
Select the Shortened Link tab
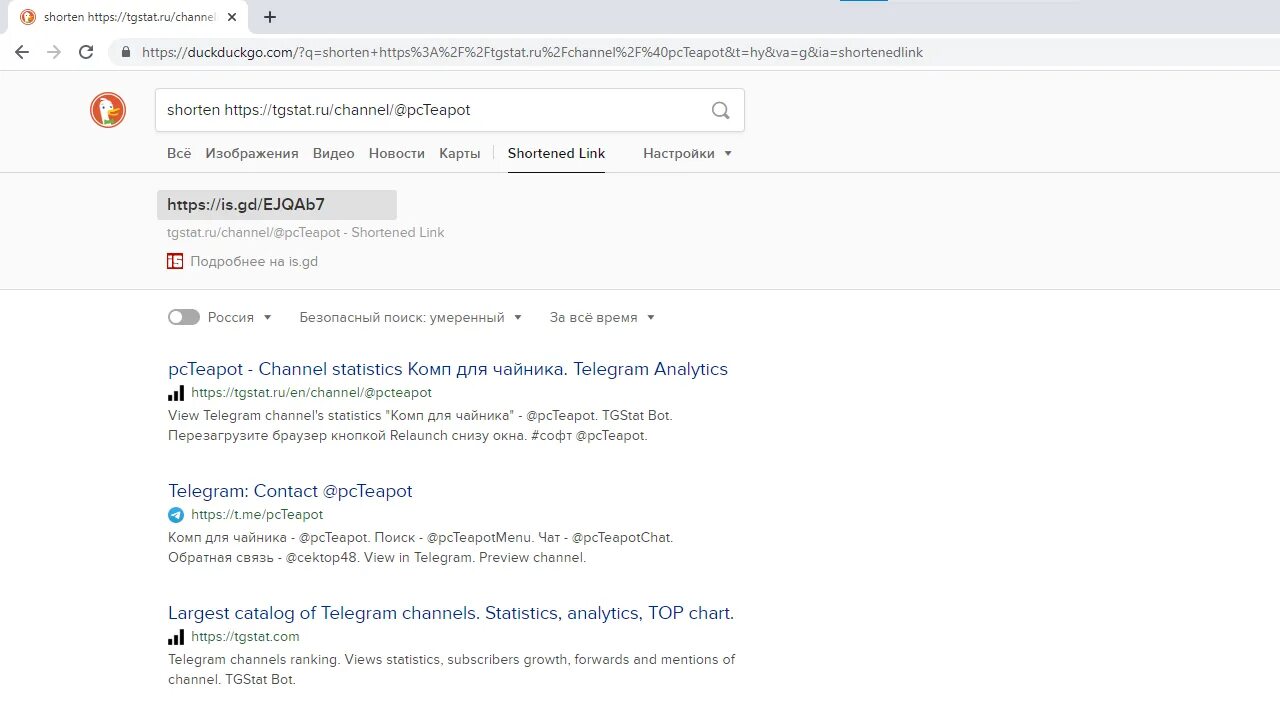pyautogui.click(x=556, y=153)
